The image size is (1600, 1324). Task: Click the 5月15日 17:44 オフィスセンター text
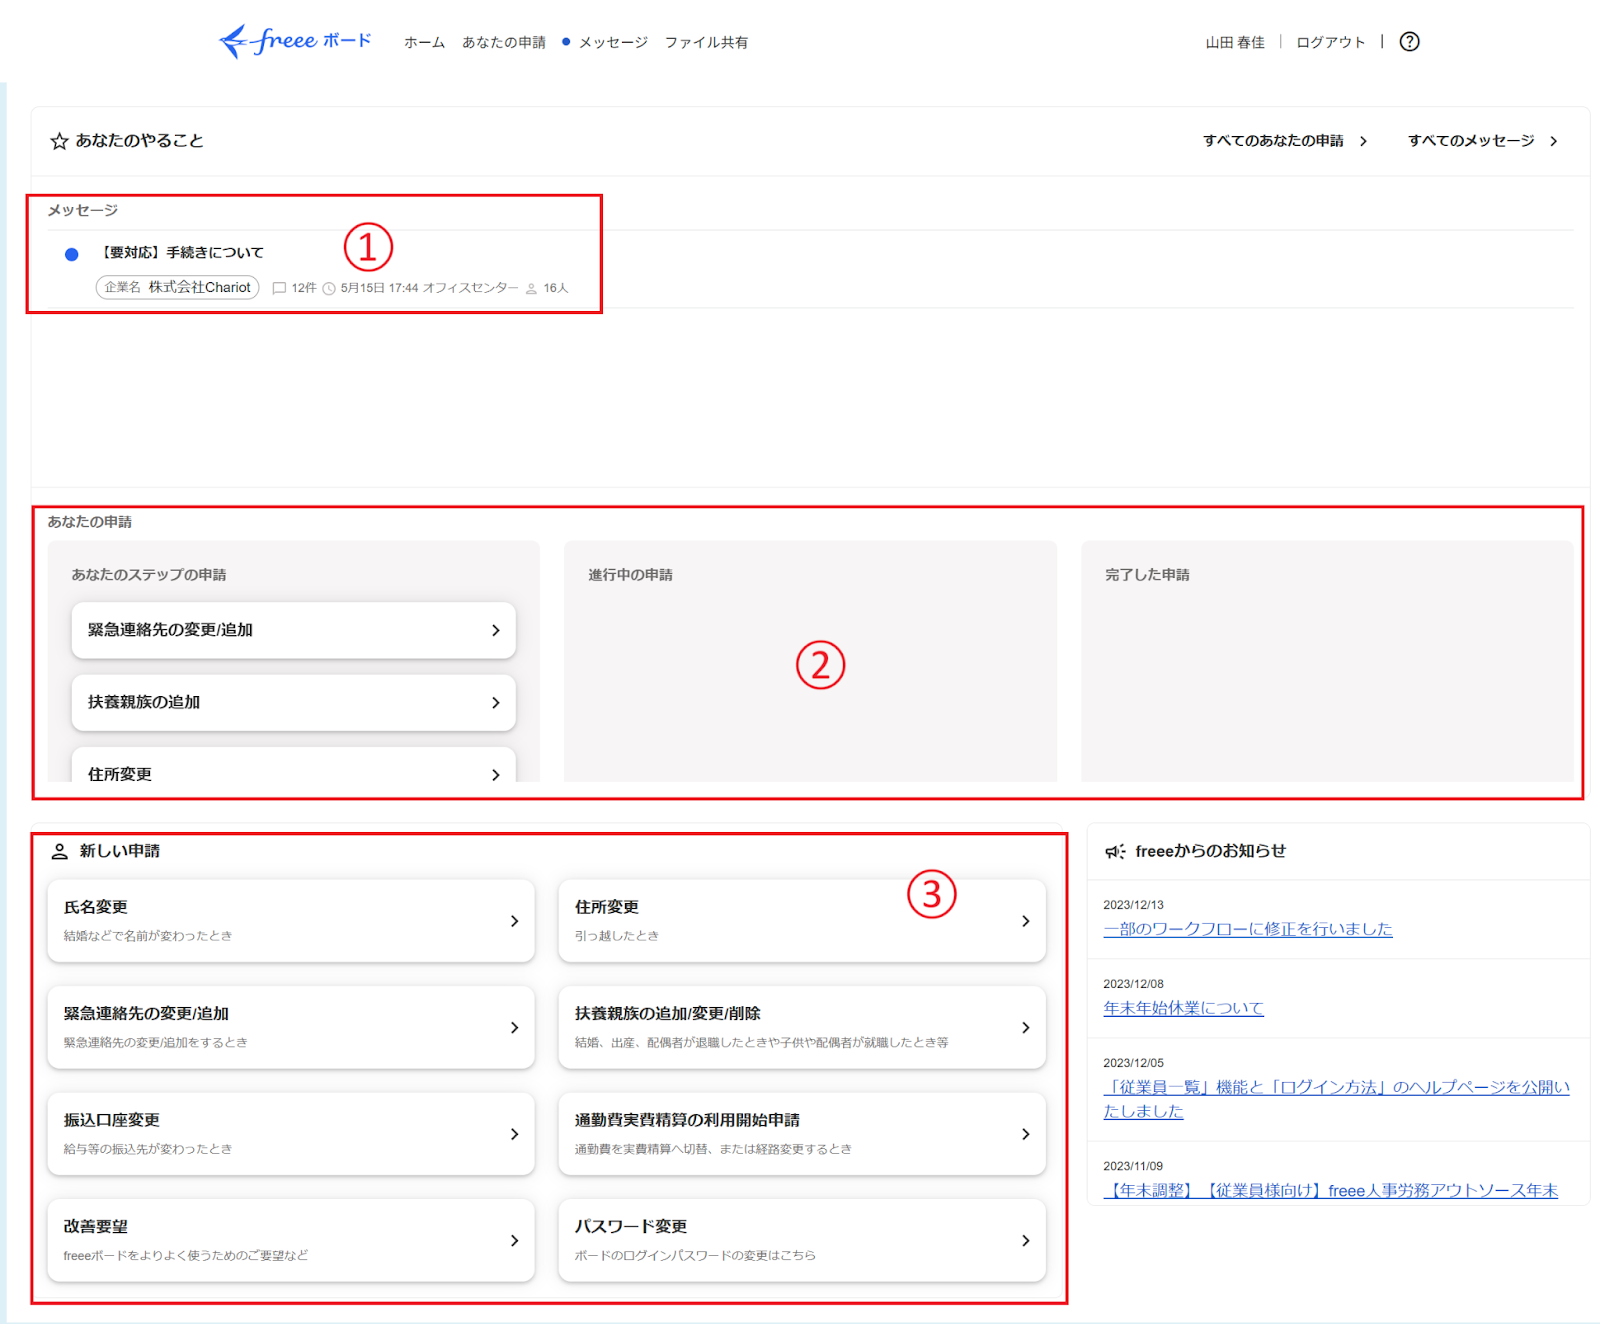click(429, 288)
